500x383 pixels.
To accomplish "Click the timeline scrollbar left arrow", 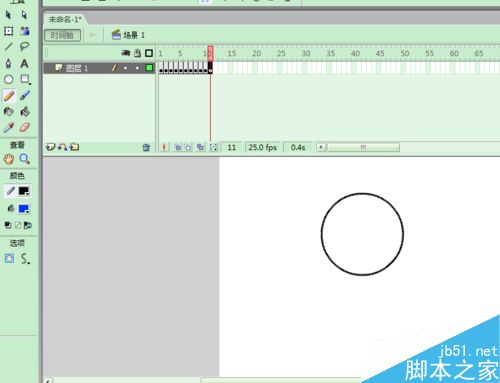I will tap(321, 147).
